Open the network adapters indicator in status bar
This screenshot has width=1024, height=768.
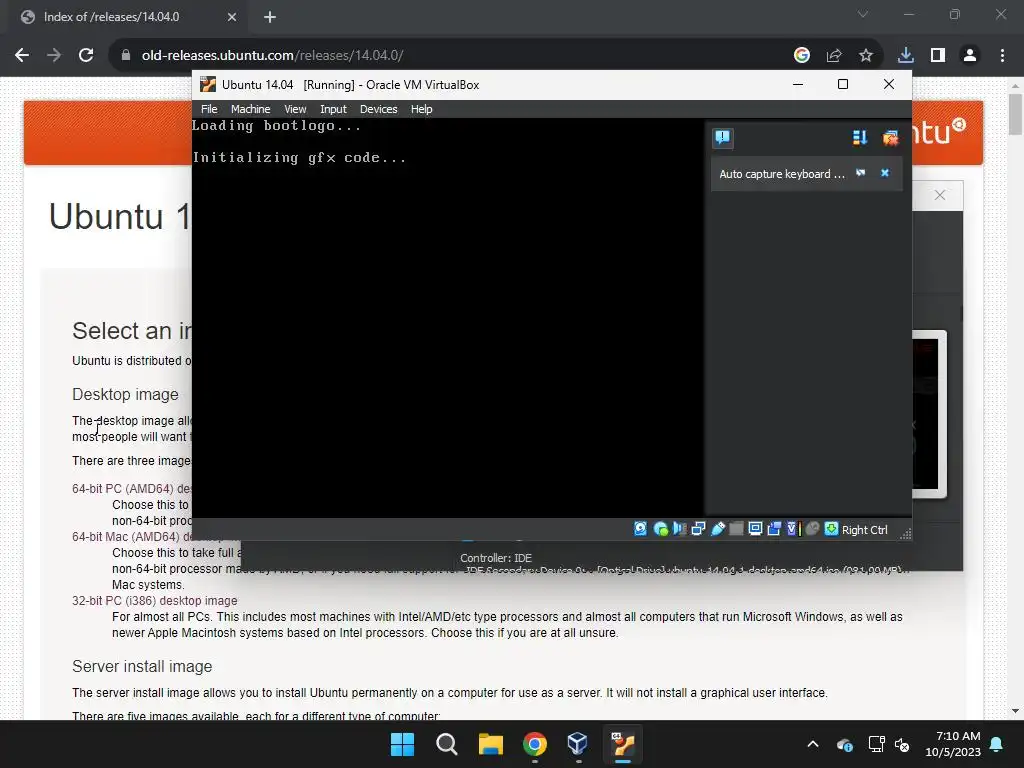[698, 529]
